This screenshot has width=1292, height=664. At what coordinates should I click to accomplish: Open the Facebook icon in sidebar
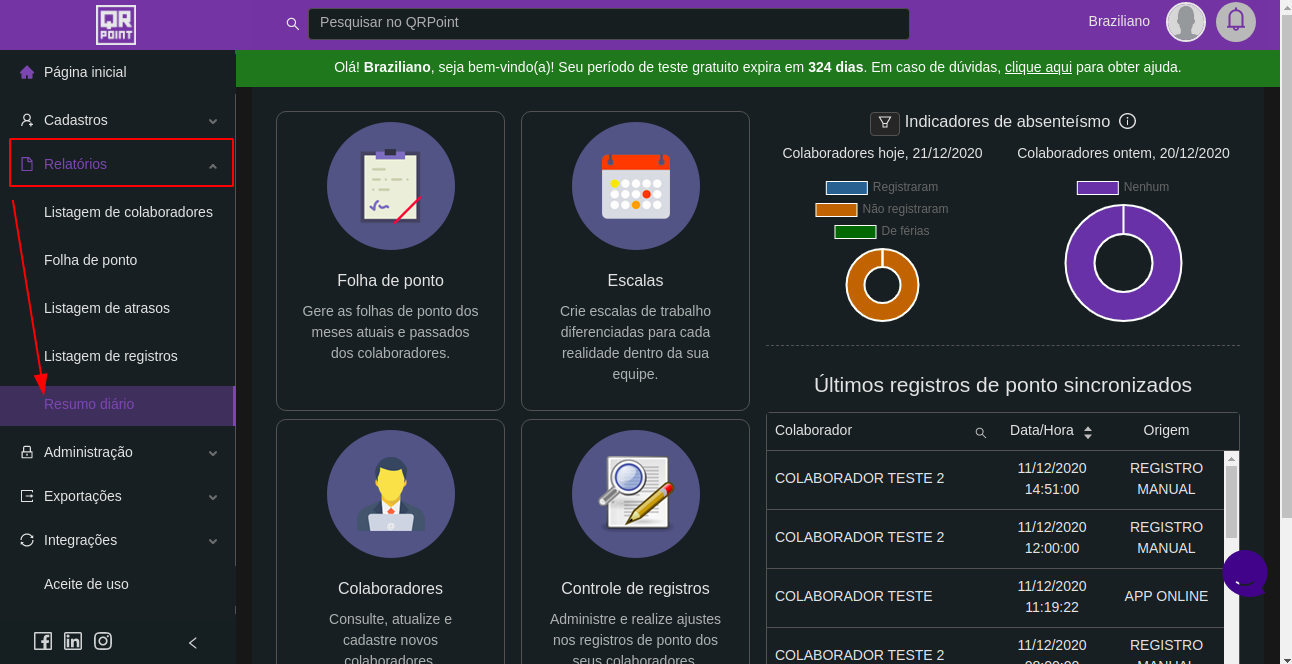43,642
